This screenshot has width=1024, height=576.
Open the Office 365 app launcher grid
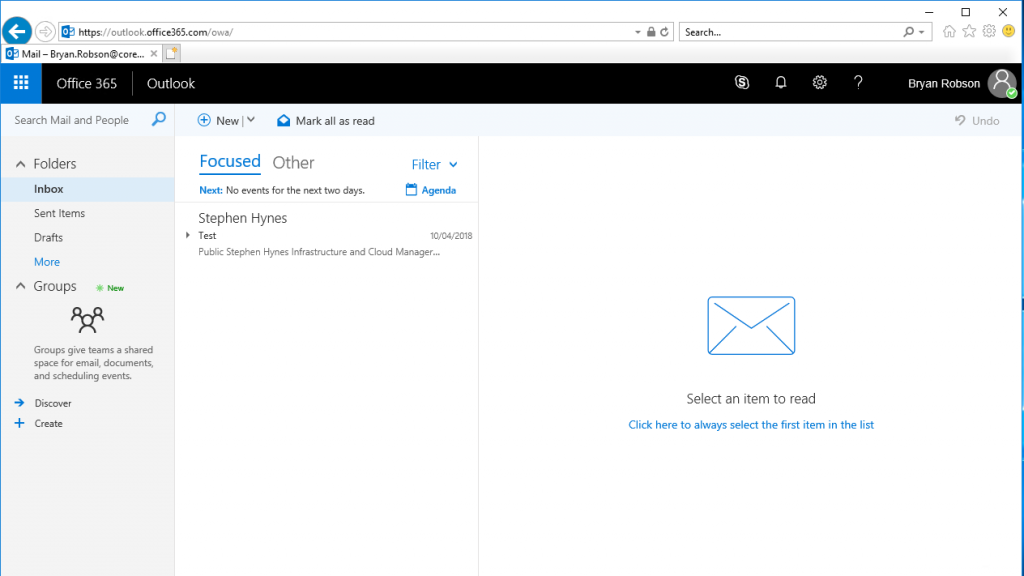click(x=20, y=83)
